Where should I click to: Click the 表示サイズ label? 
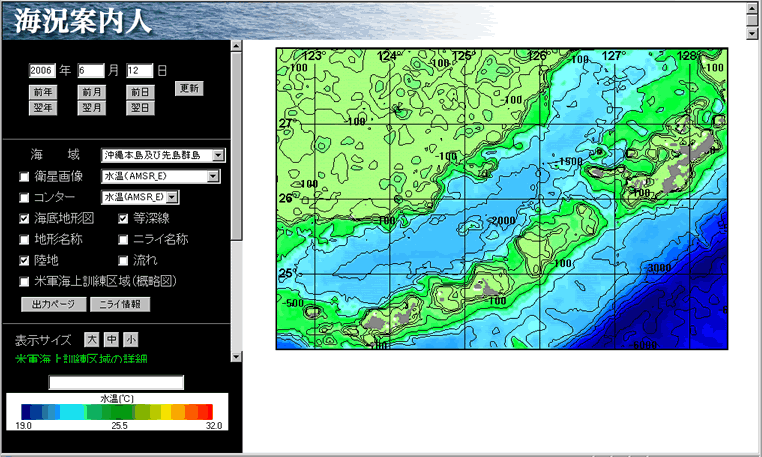pyautogui.click(x=43, y=340)
